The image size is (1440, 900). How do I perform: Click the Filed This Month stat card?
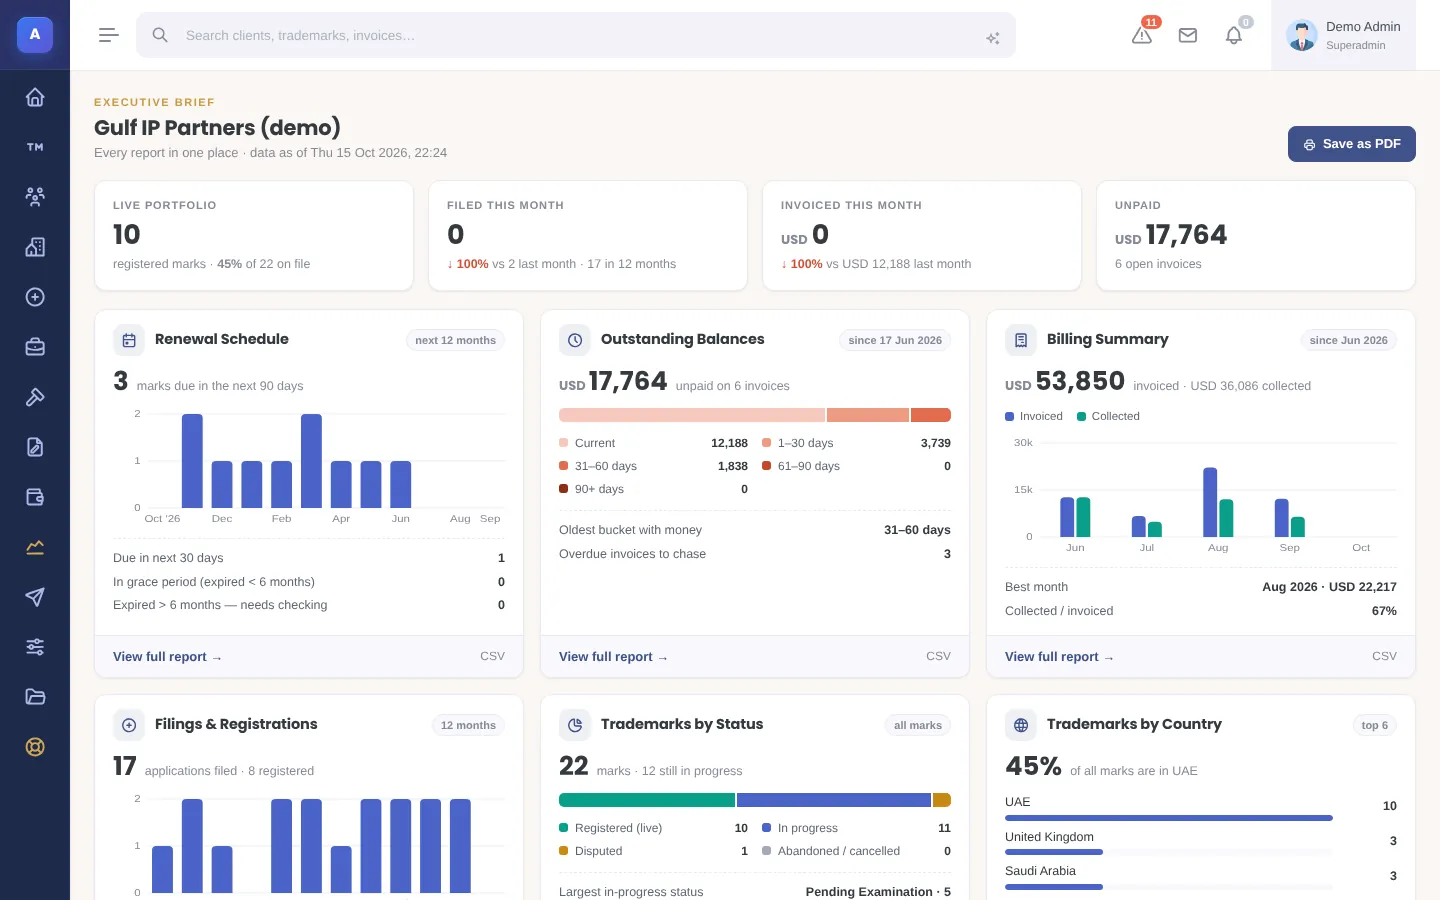tap(588, 236)
